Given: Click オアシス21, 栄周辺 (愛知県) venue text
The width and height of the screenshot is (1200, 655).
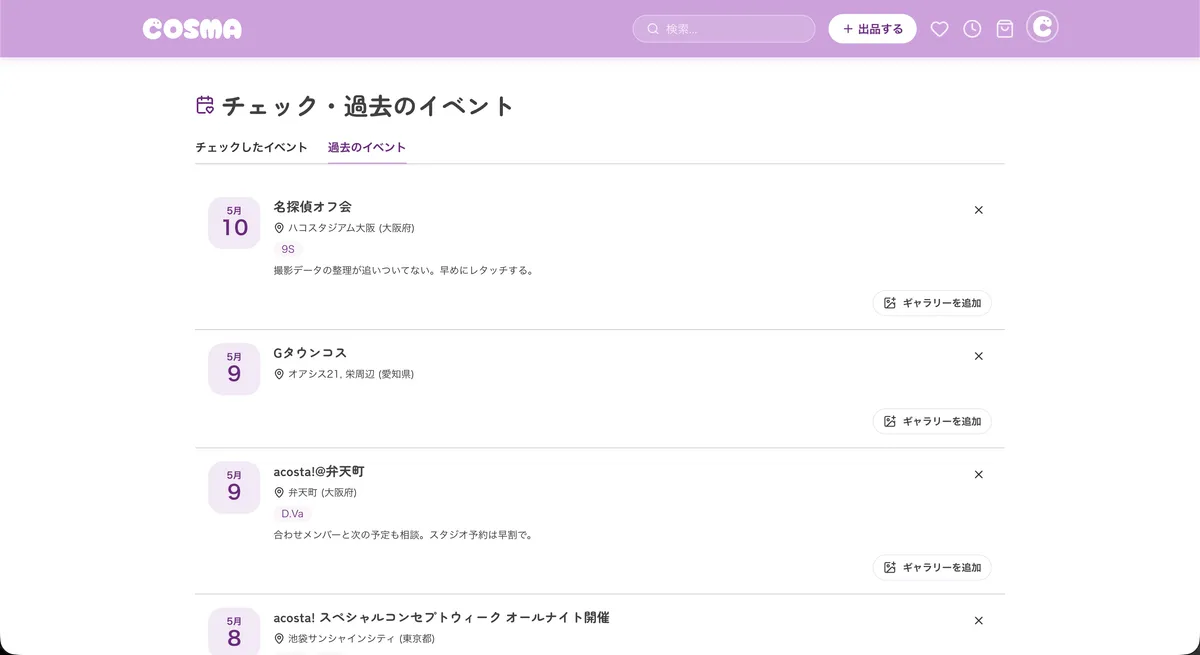Looking at the screenshot, I should click(351, 374).
